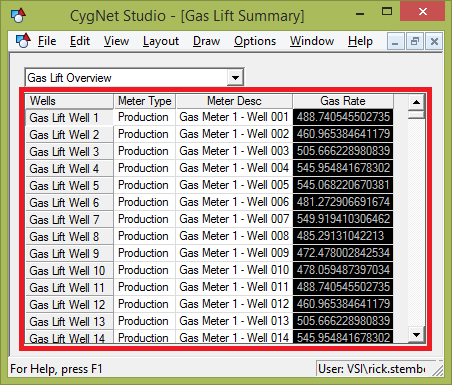Viewport: 452px width, 385px height.
Task: Open the Edit menu
Action: coord(80,41)
